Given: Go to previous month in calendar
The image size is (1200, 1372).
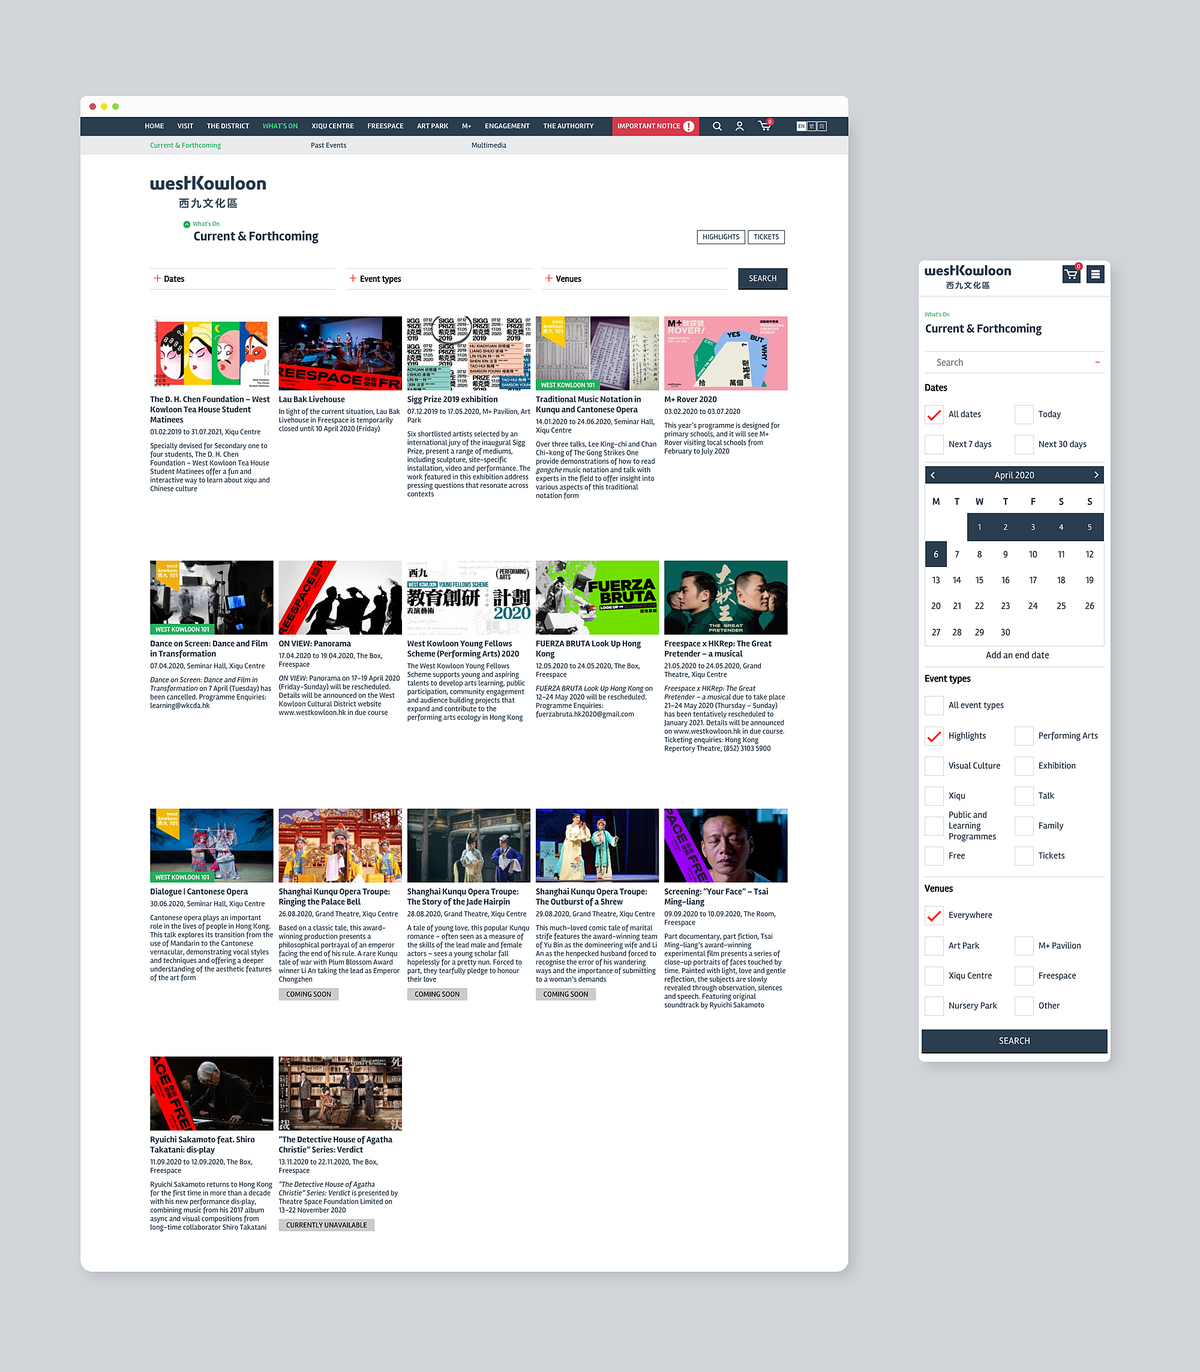Looking at the screenshot, I should (x=933, y=475).
